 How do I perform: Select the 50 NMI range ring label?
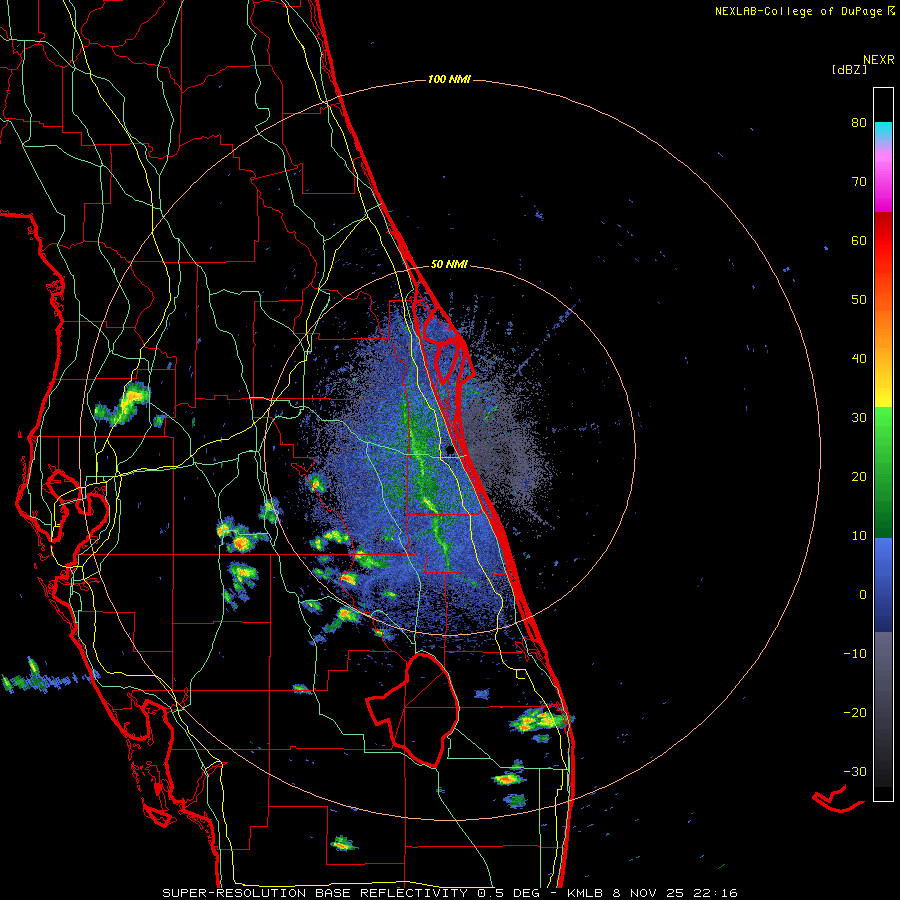449,265
